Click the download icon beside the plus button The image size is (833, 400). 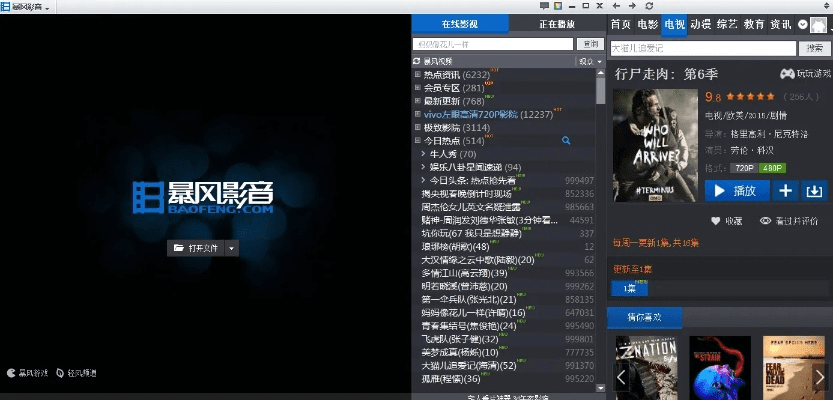click(814, 191)
